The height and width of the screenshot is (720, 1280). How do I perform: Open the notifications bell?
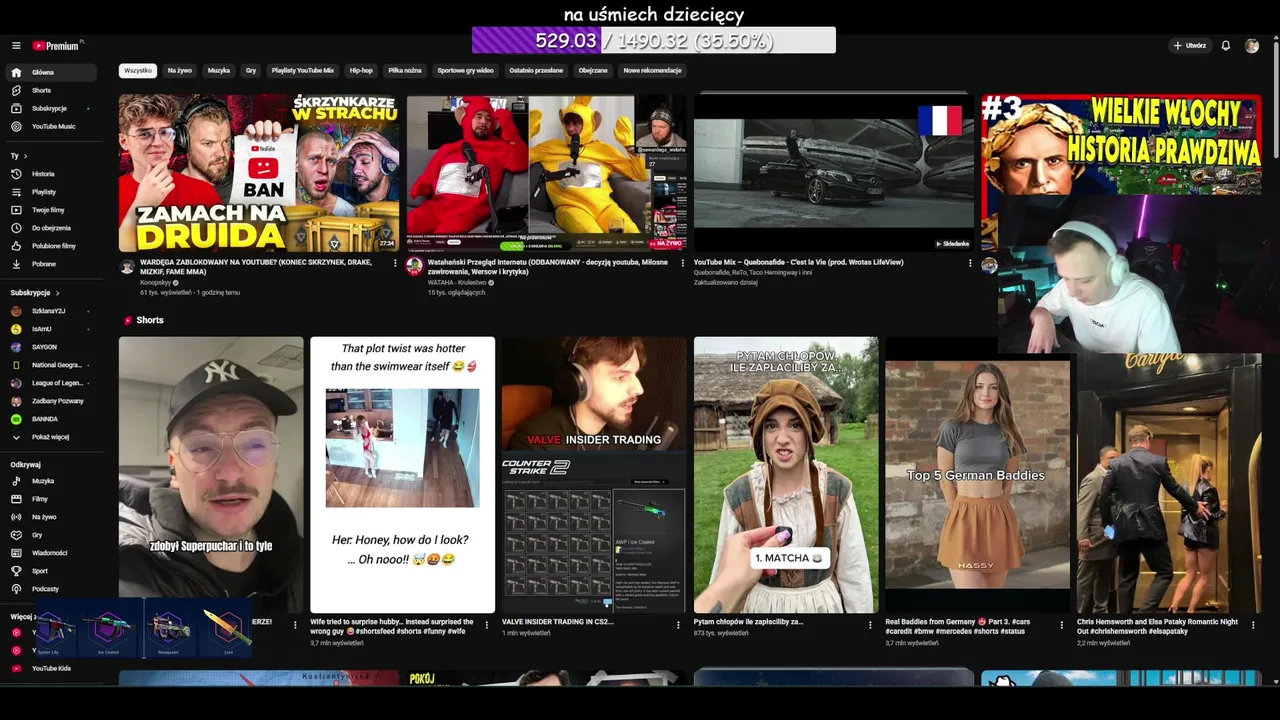[x=1226, y=46]
